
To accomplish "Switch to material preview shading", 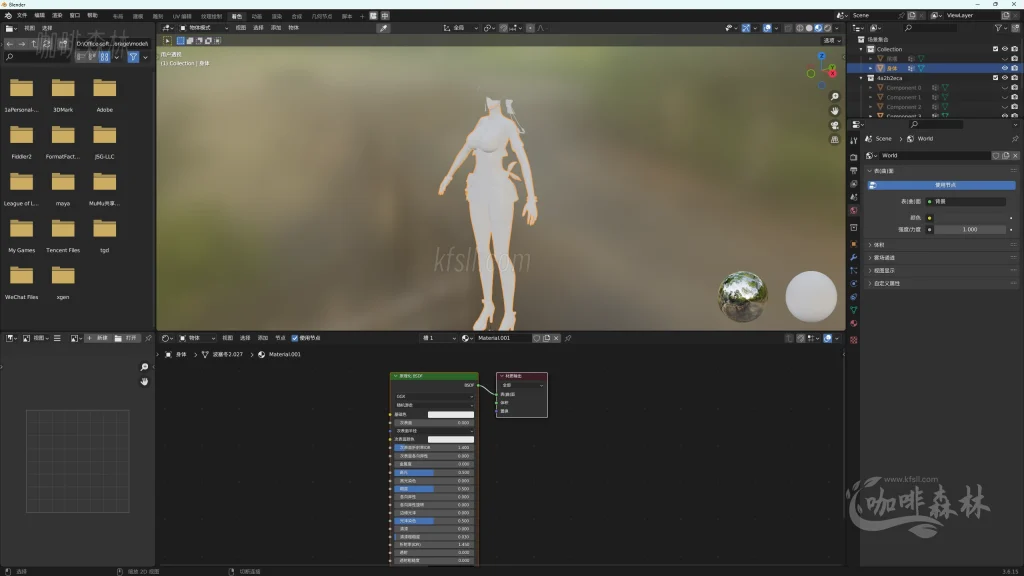I will click(818, 28).
